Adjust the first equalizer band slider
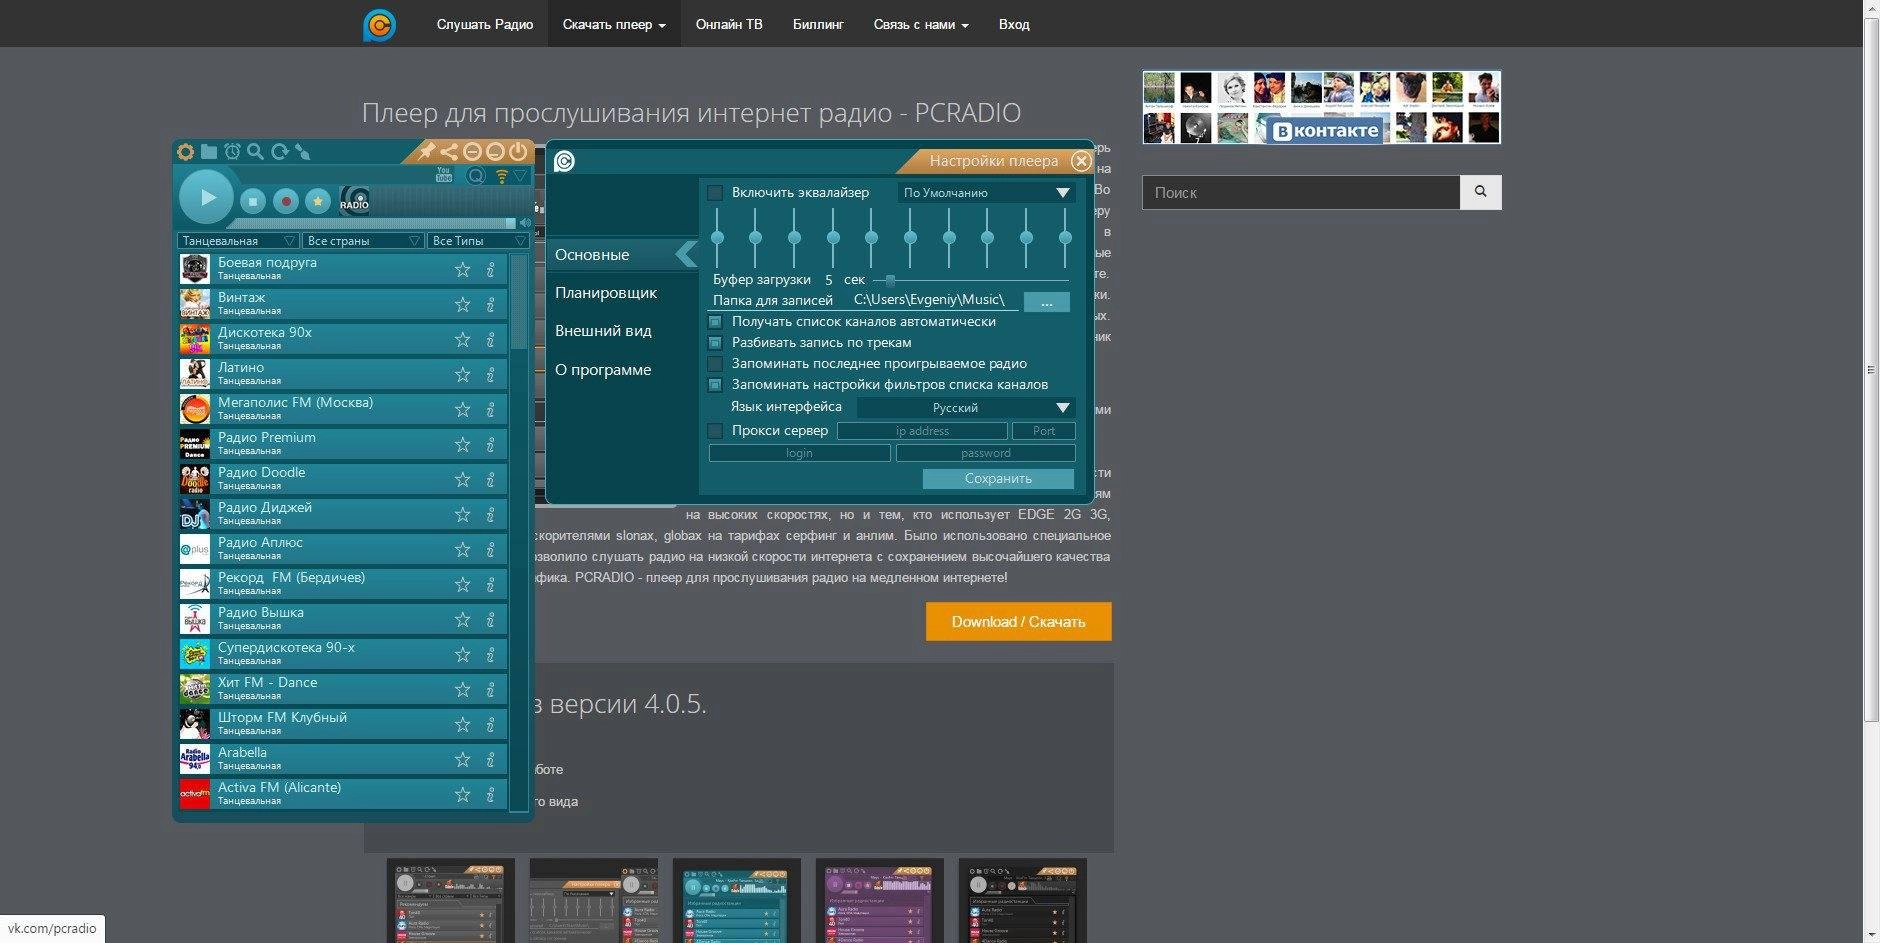The width and height of the screenshot is (1880, 943). pos(717,238)
